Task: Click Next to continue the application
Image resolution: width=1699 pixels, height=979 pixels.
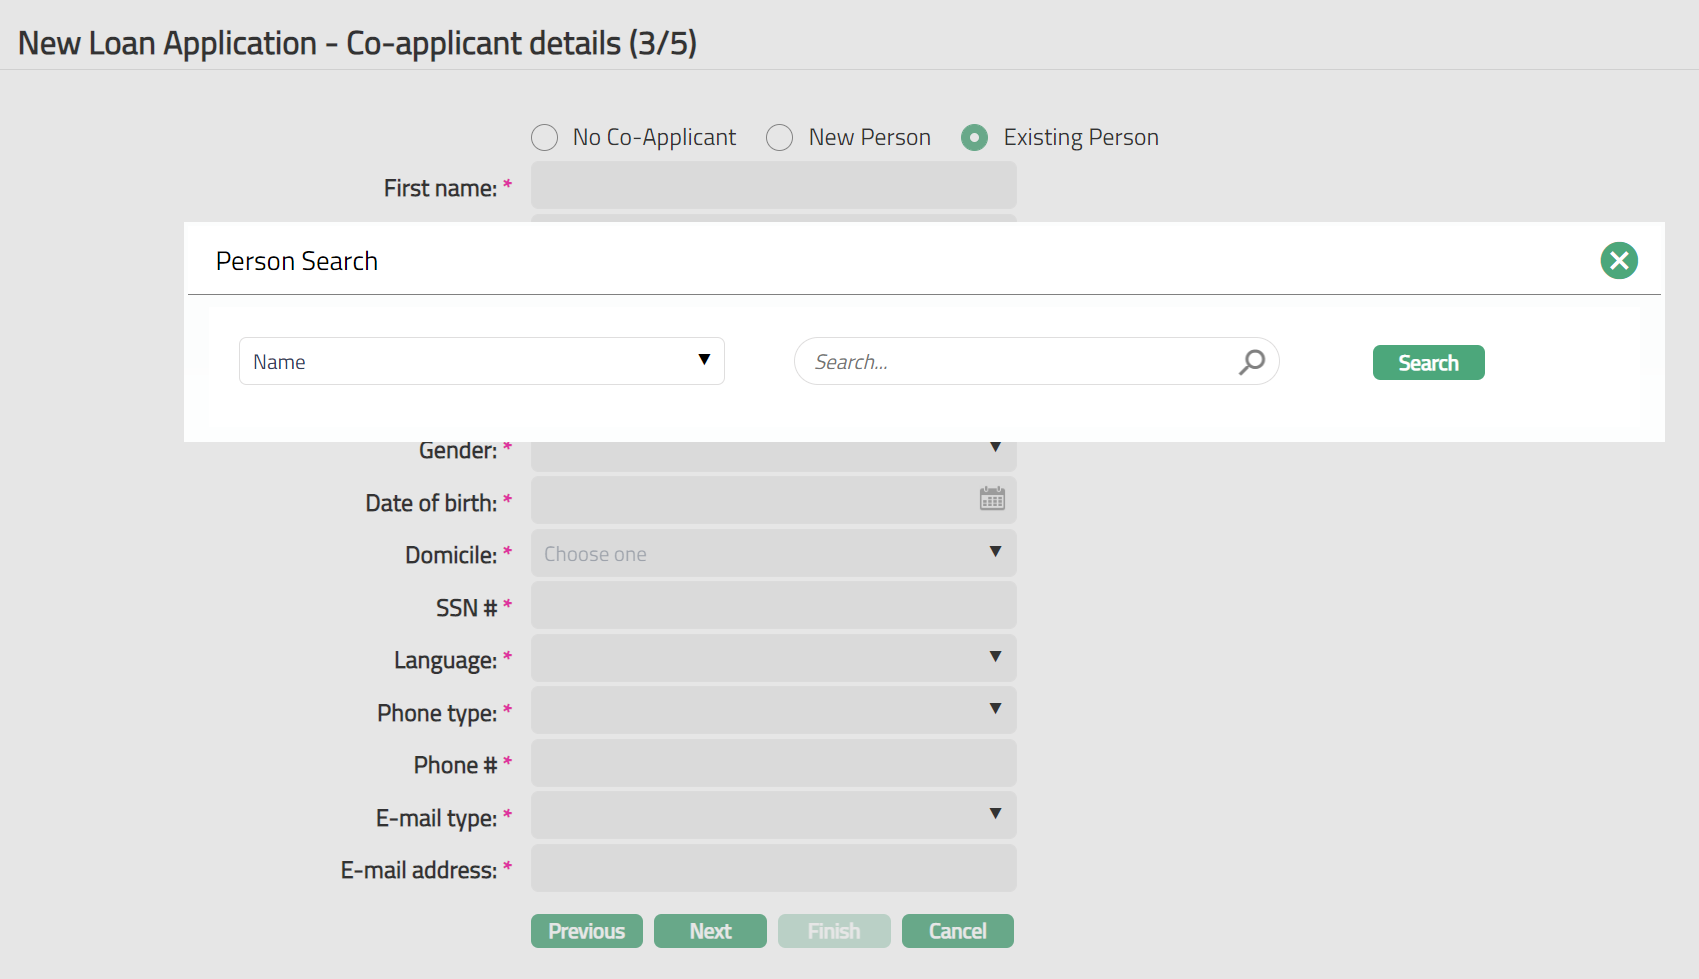Action: pyautogui.click(x=710, y=931)
